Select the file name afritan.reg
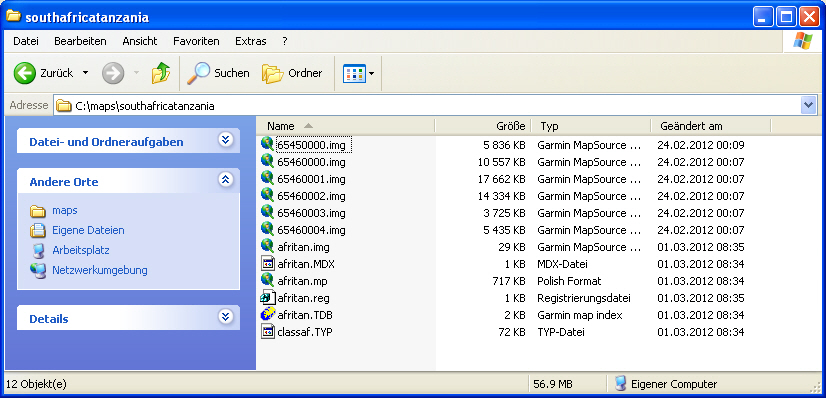Image resolution: width=826 pixels, height=398 pixels. (303, 298)
